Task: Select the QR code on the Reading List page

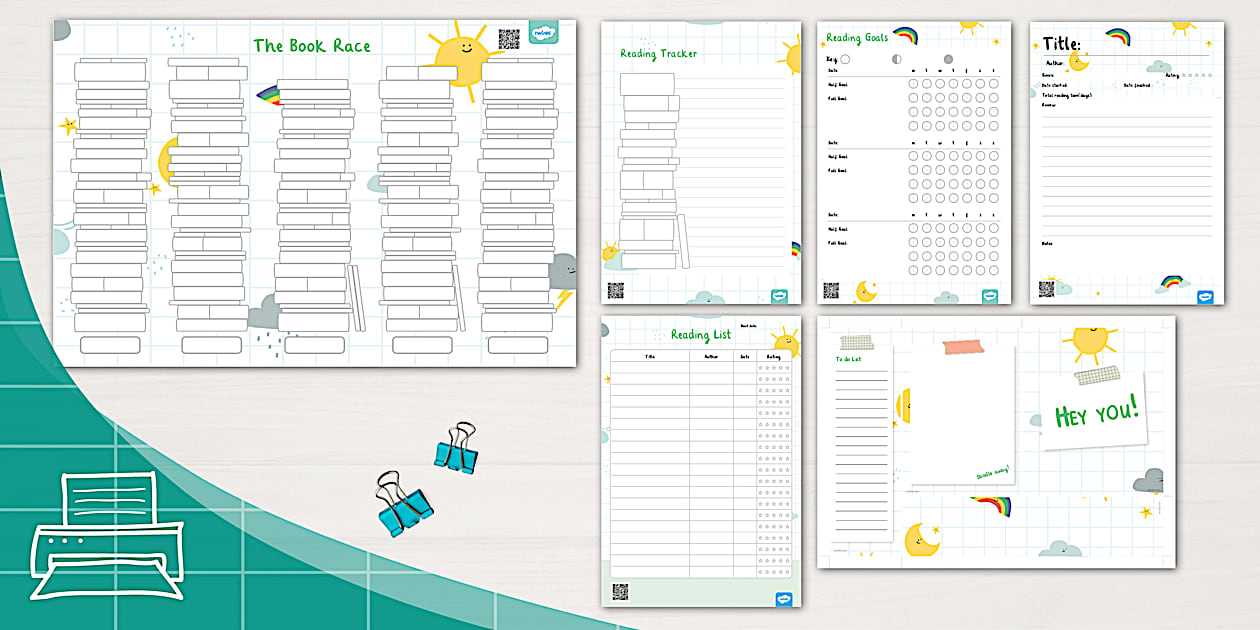Action: (622, 590)
